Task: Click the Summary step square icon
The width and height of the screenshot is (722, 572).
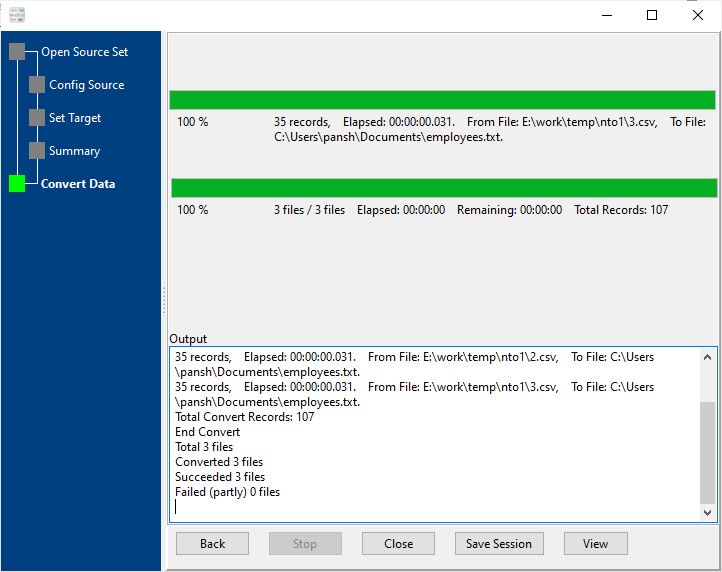Action: [37, 151]
